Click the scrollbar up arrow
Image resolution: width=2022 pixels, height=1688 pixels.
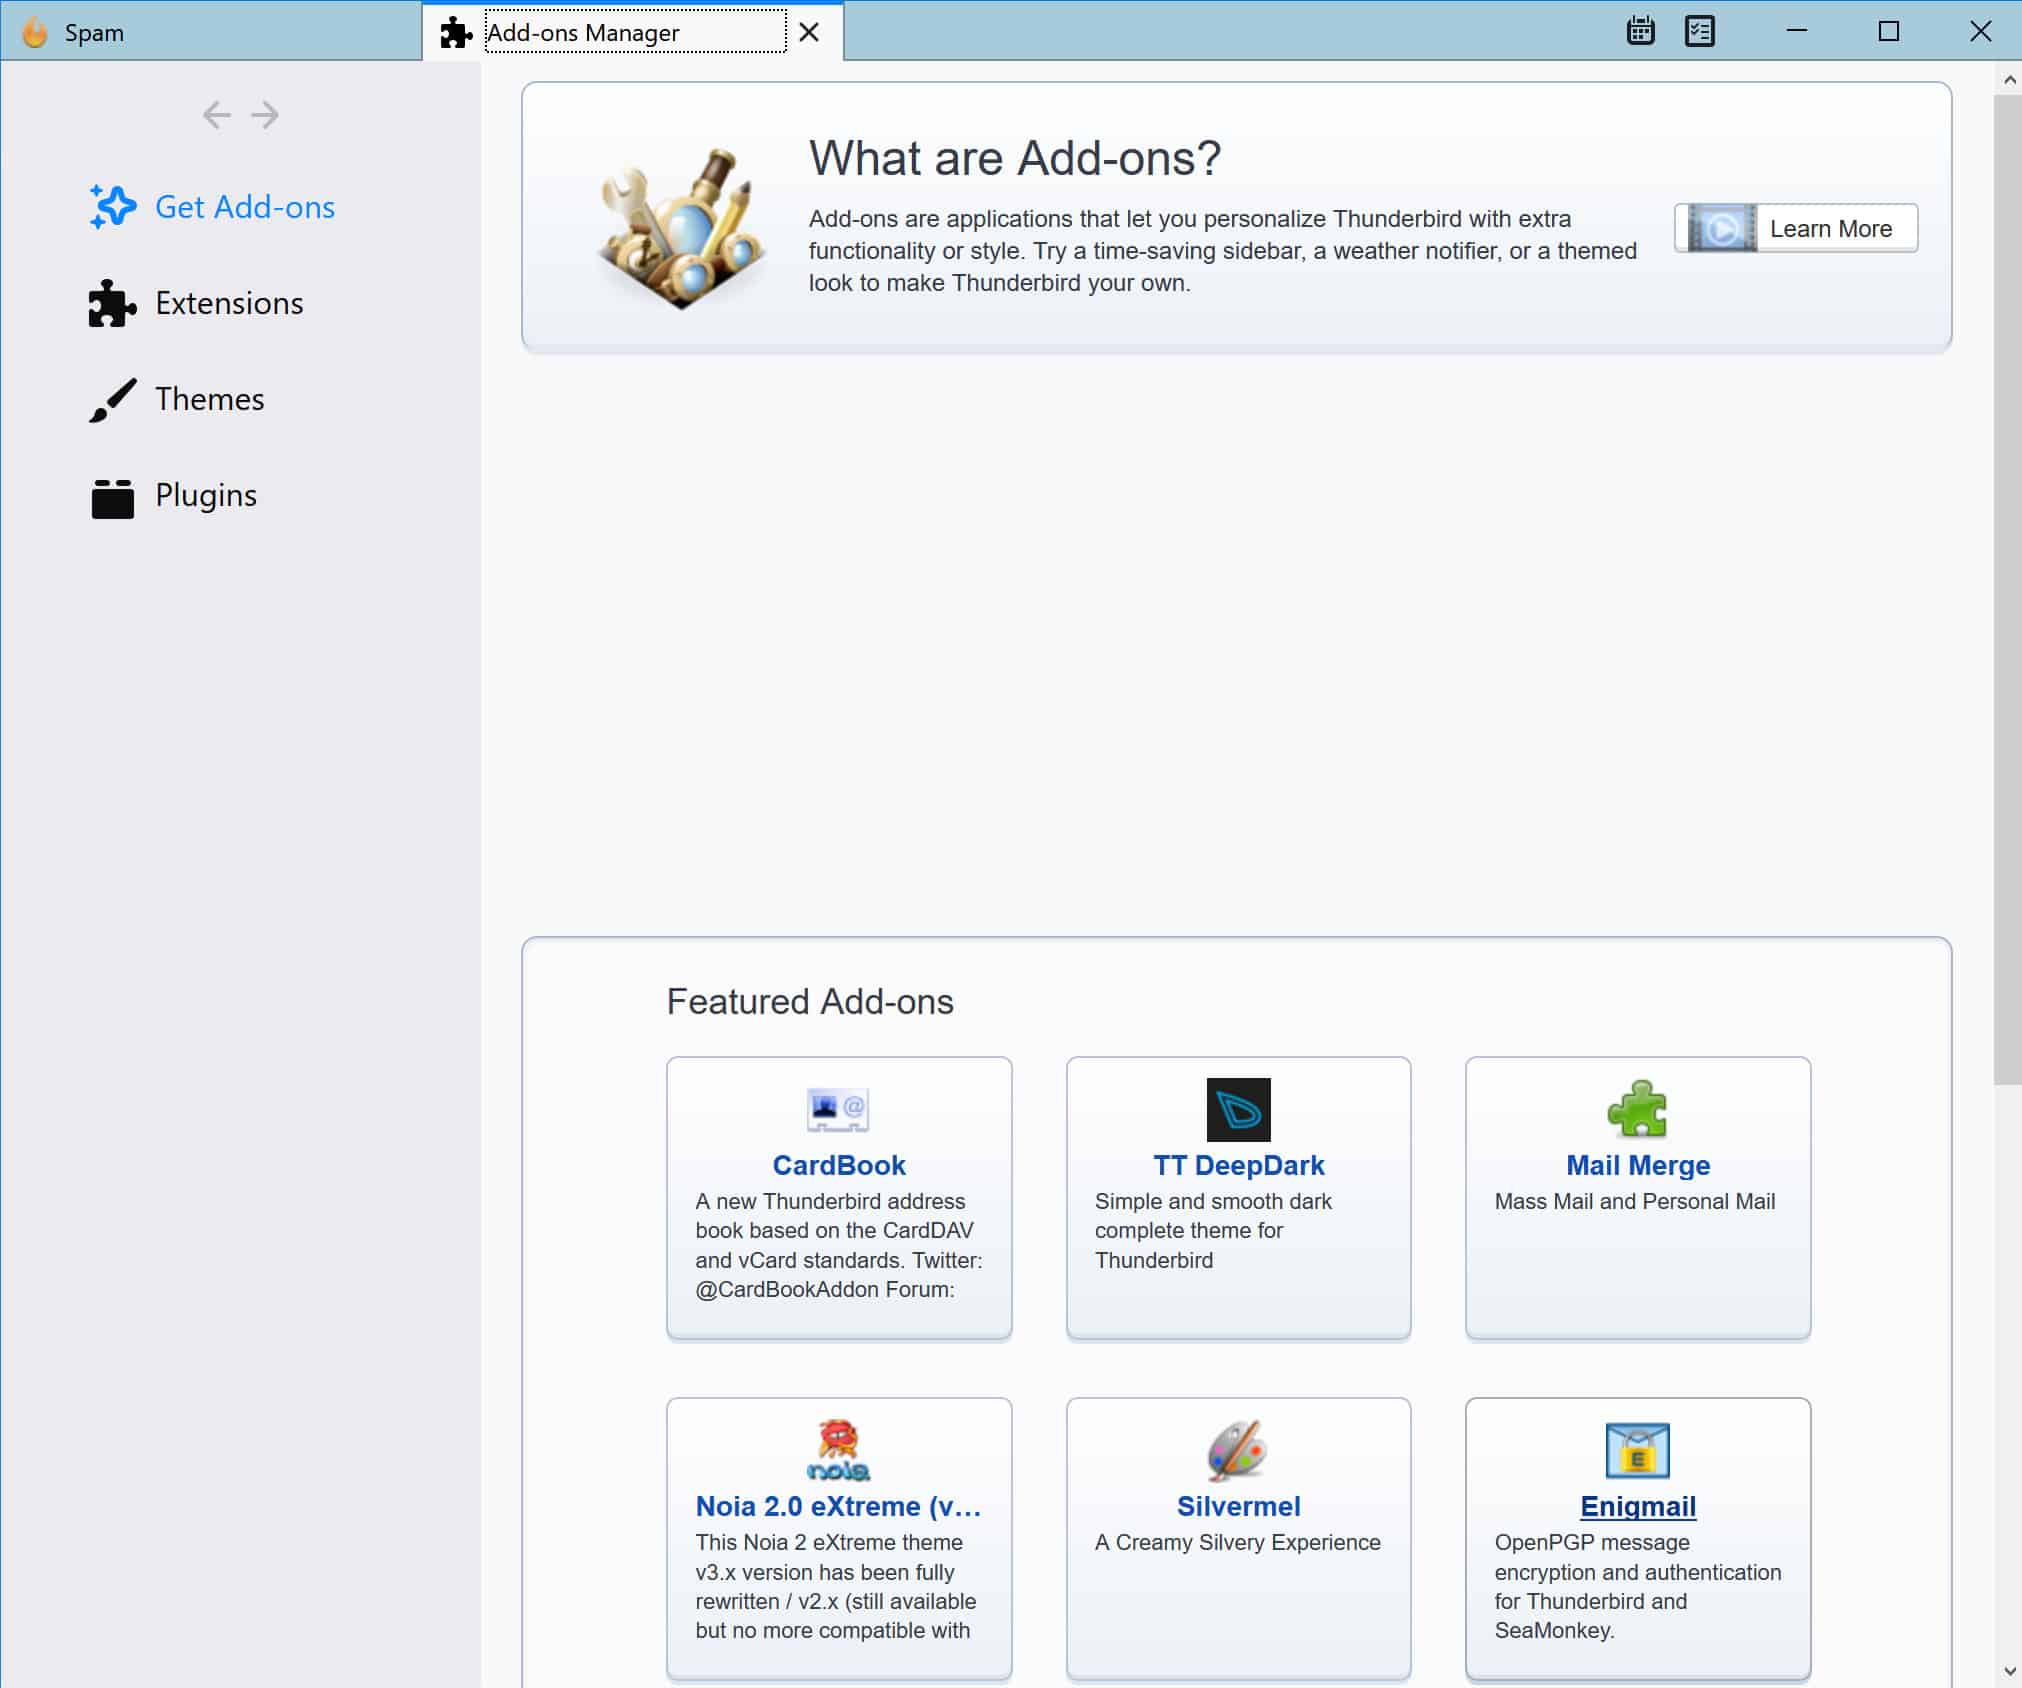pos(2008,78)
